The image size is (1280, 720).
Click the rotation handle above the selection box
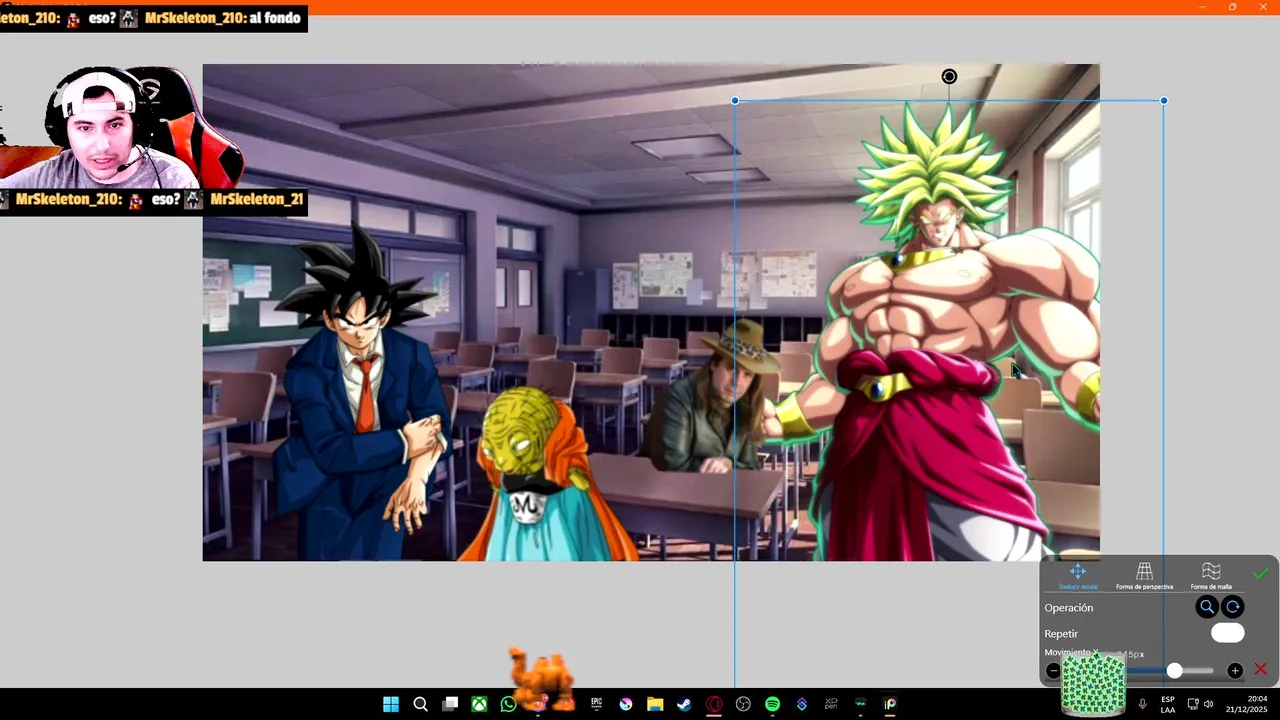pyautogui.click(x=949, y=77)
